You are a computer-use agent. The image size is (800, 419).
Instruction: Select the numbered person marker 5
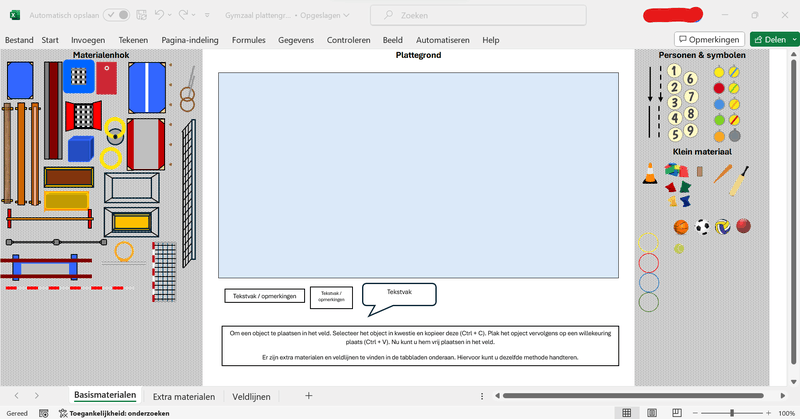pos(675,134)
